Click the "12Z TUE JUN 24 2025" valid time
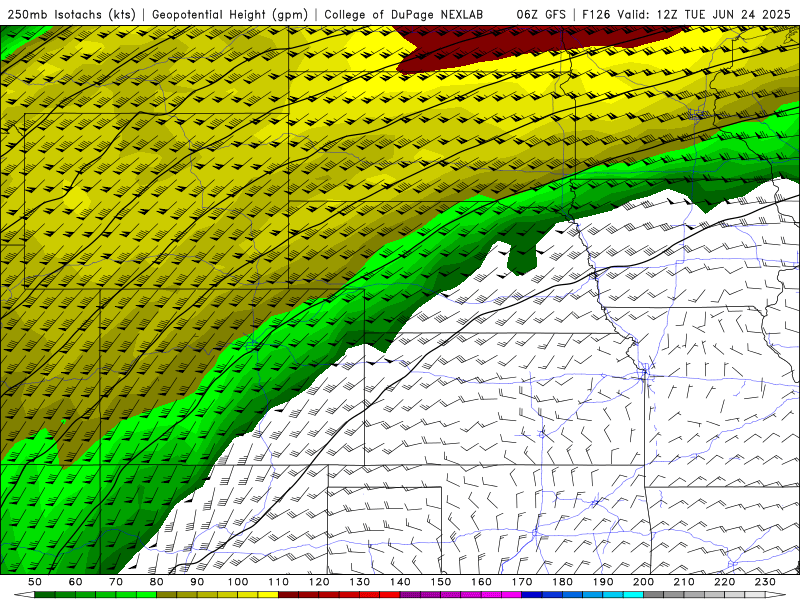This screenshot has width=800, height=600. point(724,14)
